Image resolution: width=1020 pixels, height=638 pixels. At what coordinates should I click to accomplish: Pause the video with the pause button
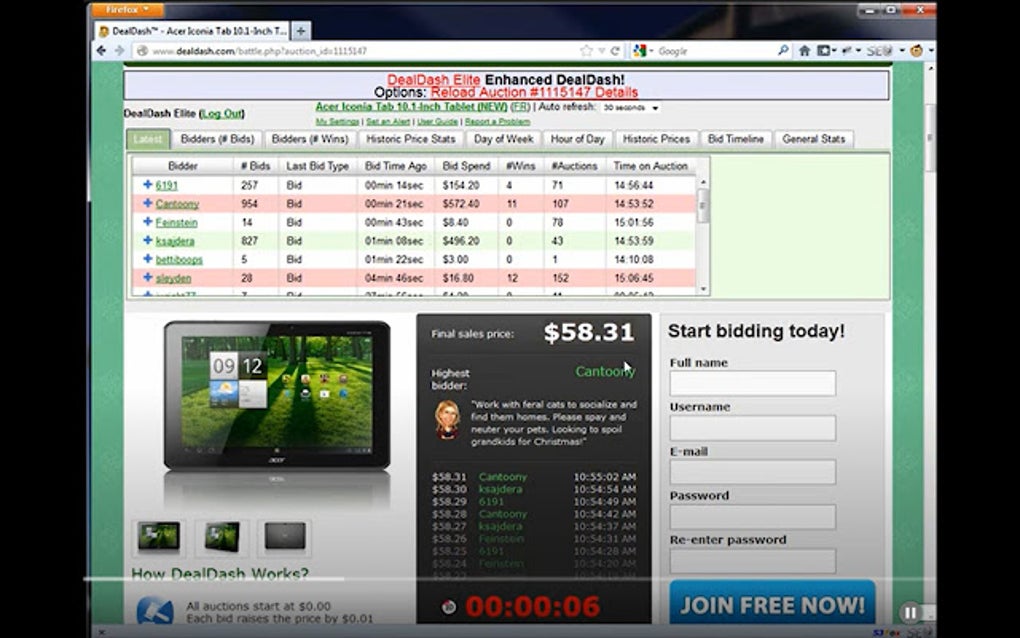[910, 612]
